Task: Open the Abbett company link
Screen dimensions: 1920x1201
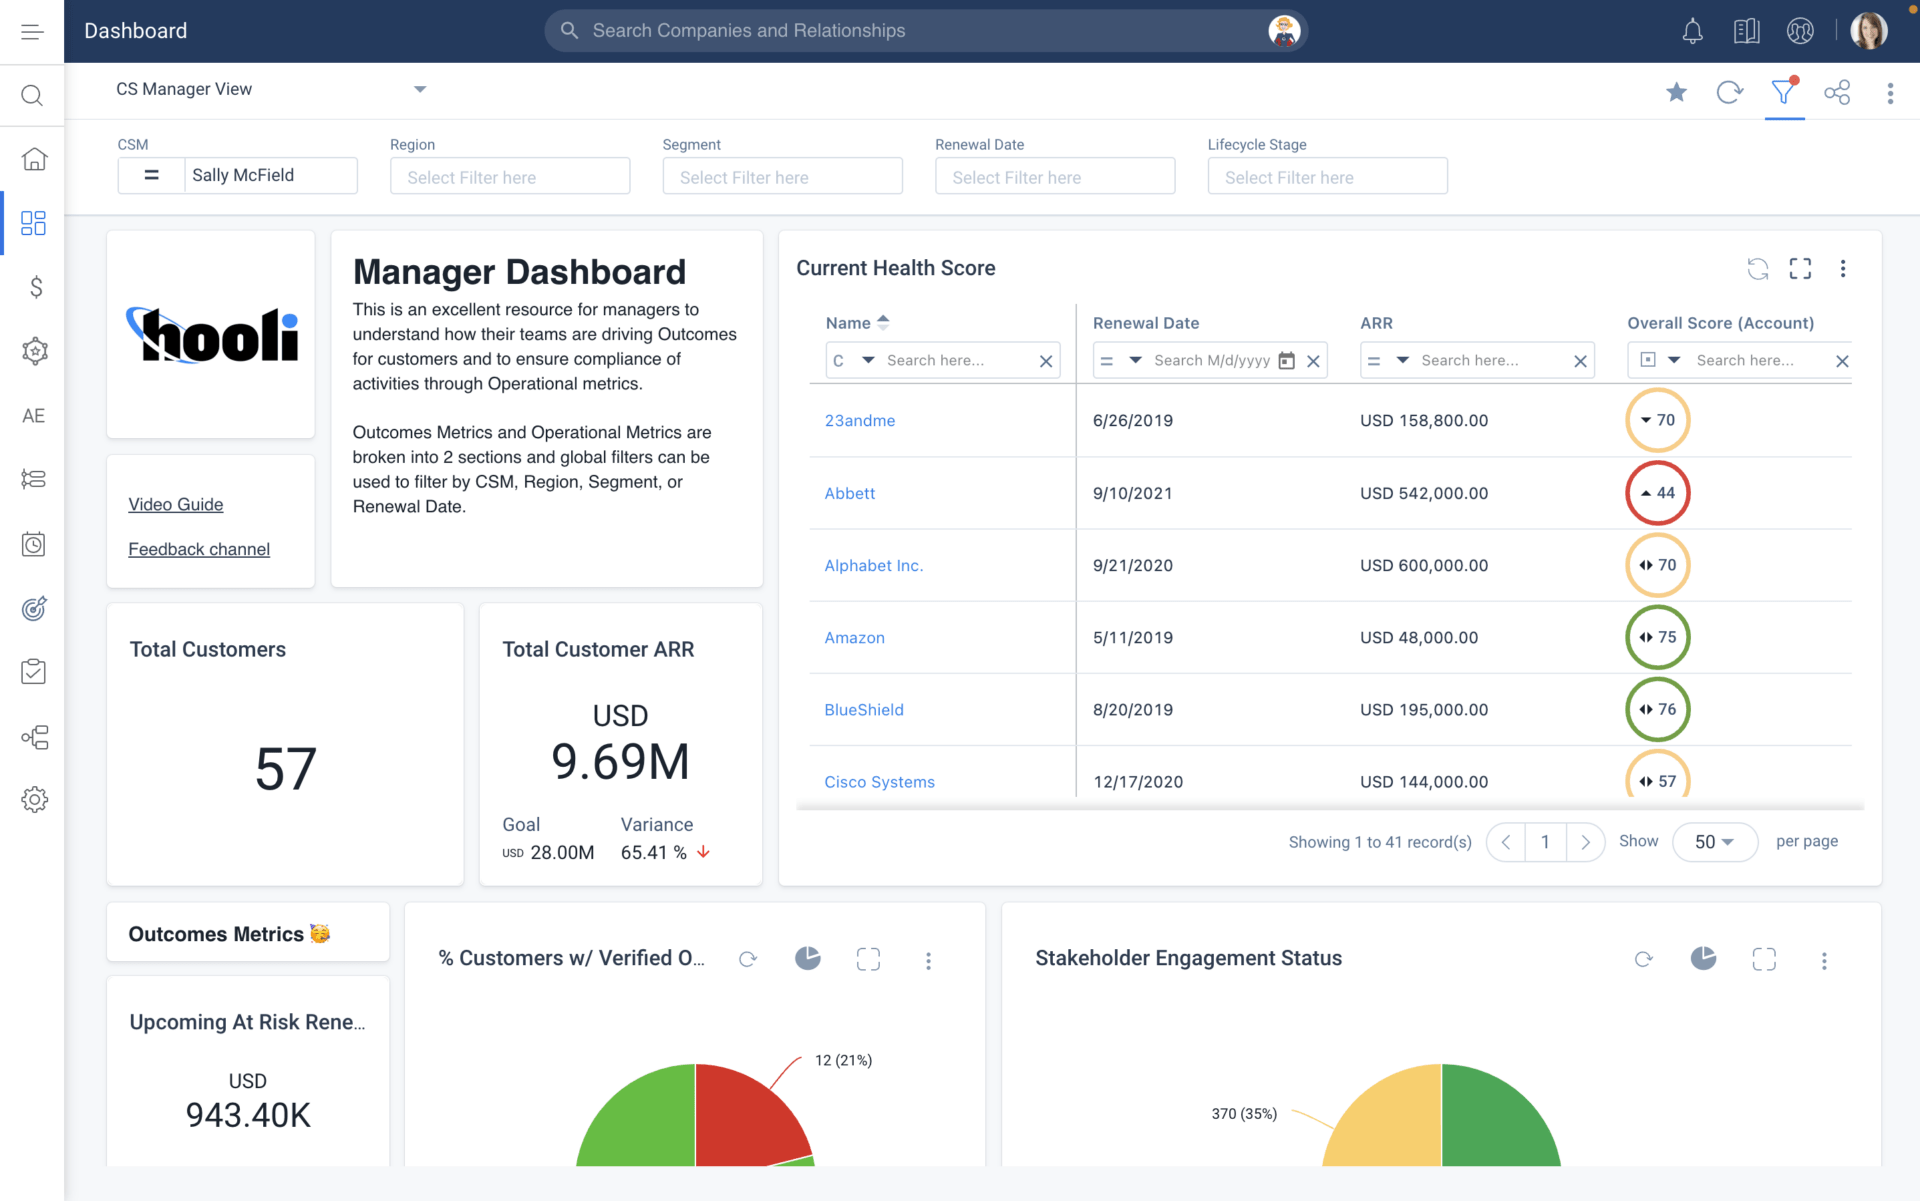Action: (849, 493)
